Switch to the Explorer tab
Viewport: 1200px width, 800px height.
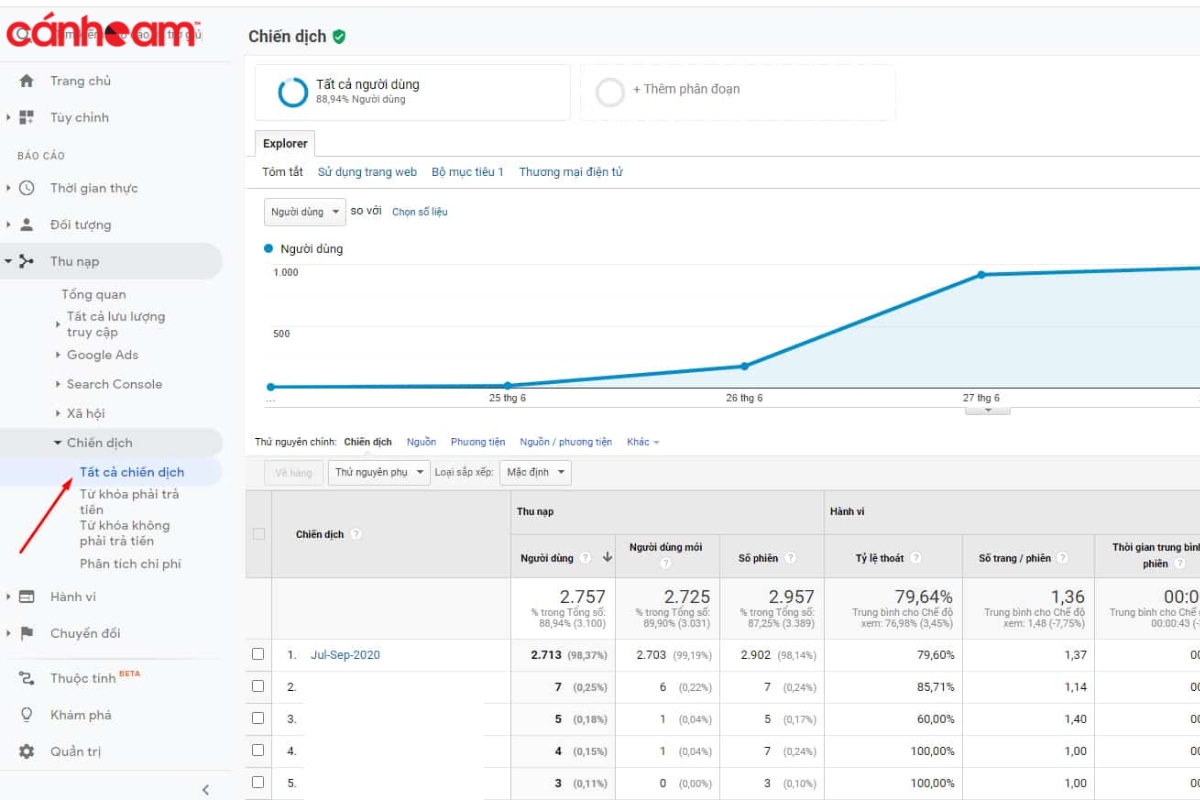click(285, 143)
